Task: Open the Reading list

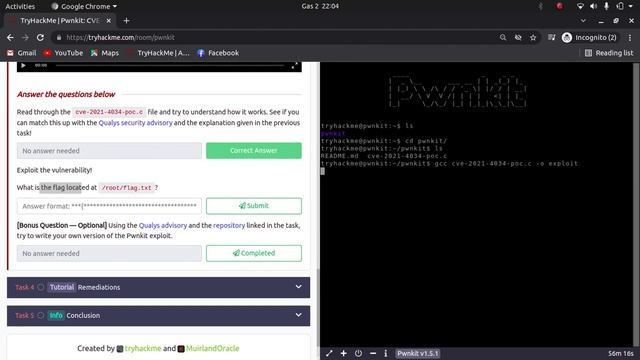Action: pyautogui.click(x=609, y=53)
